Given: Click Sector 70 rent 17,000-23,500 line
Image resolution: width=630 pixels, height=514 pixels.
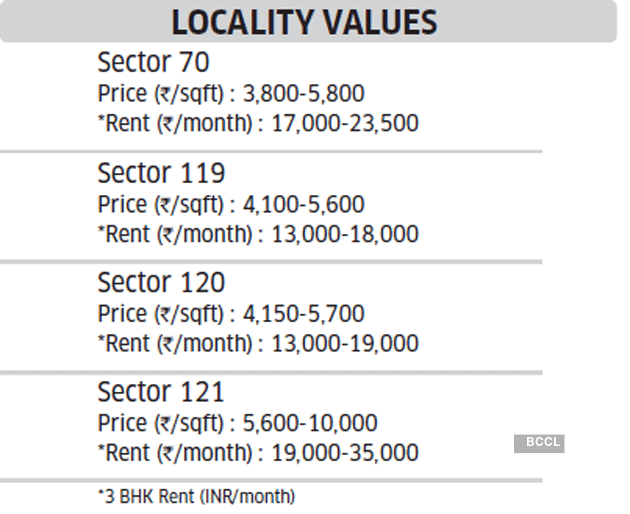Looking at the screenshot, I should [x=257, y=124].
